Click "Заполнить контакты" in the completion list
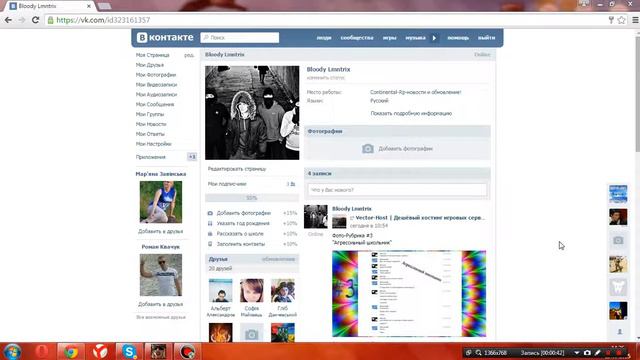Viewport: 640px width, 360px height. tap(241, 244)
